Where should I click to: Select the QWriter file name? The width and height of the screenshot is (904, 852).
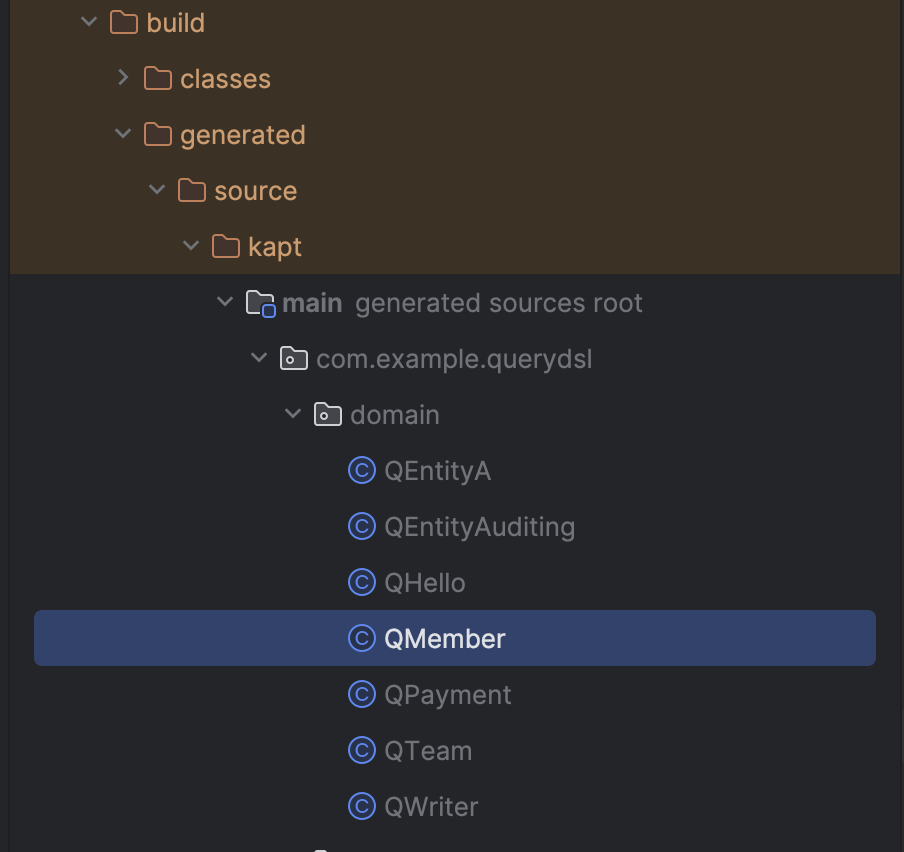(431, 806)
